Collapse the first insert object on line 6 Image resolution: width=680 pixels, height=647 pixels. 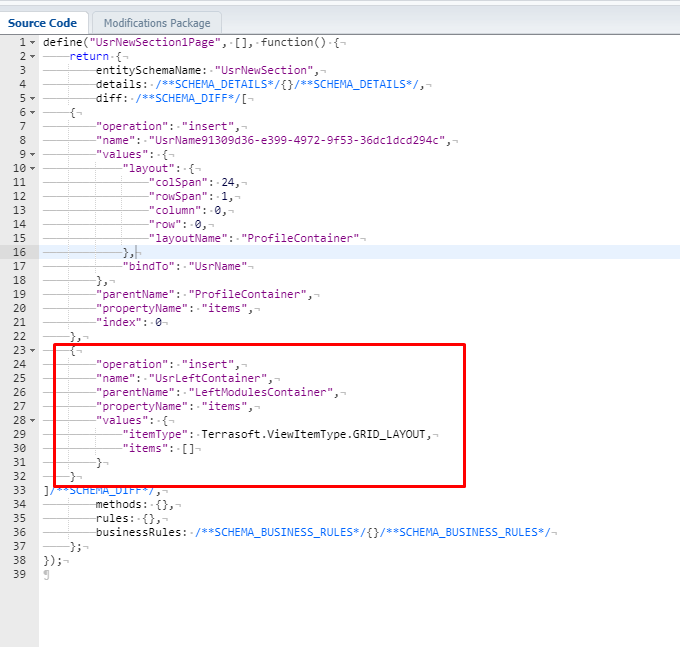[x=36, y=113]
